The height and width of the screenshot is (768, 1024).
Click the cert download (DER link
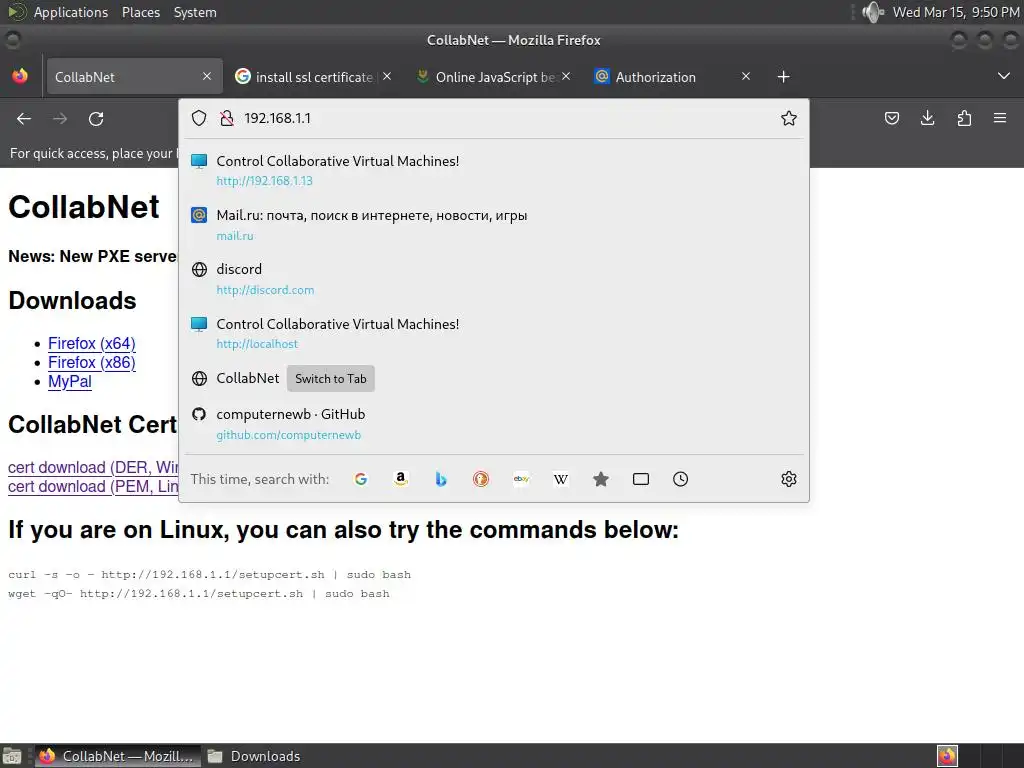(x=93, y=468)
